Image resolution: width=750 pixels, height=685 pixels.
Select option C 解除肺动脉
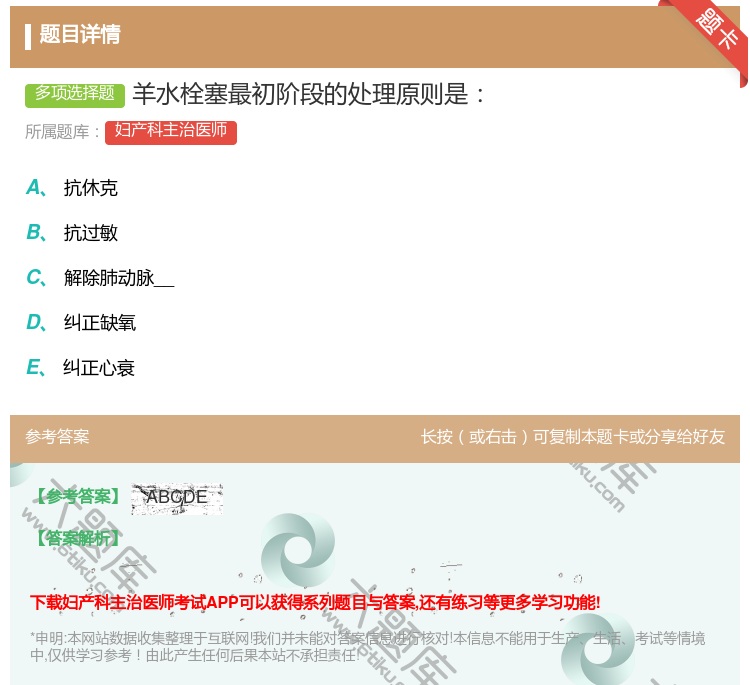pyautogui.click(x=100, y=277)
